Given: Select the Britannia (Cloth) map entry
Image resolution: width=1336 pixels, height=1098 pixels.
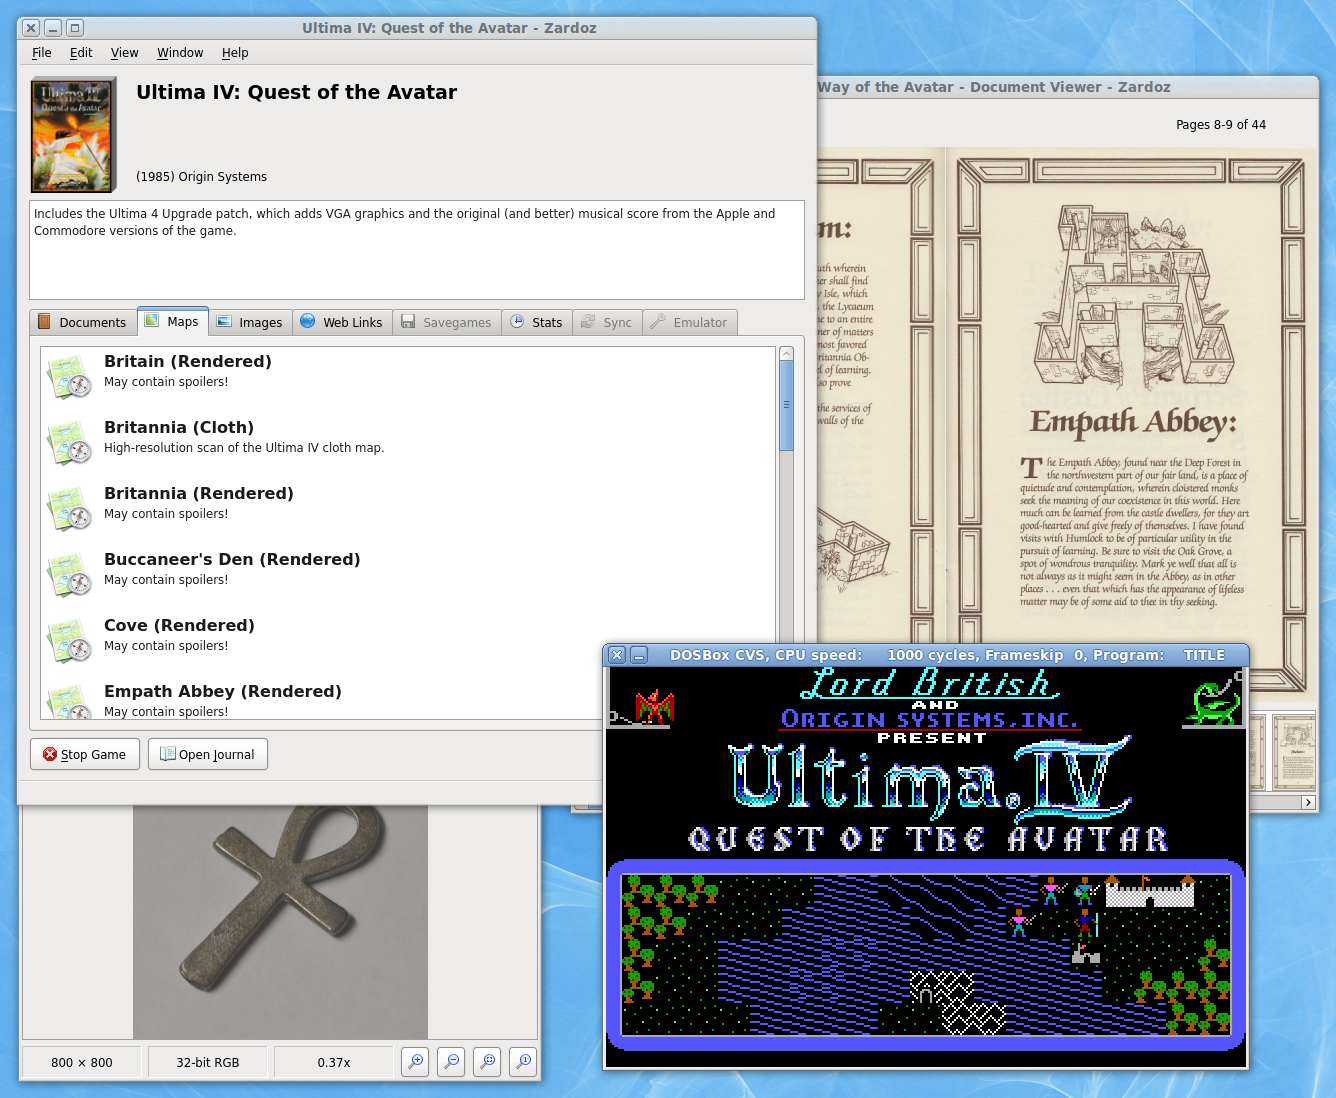Looking at the screenshot, I should (x=179, y=428).
